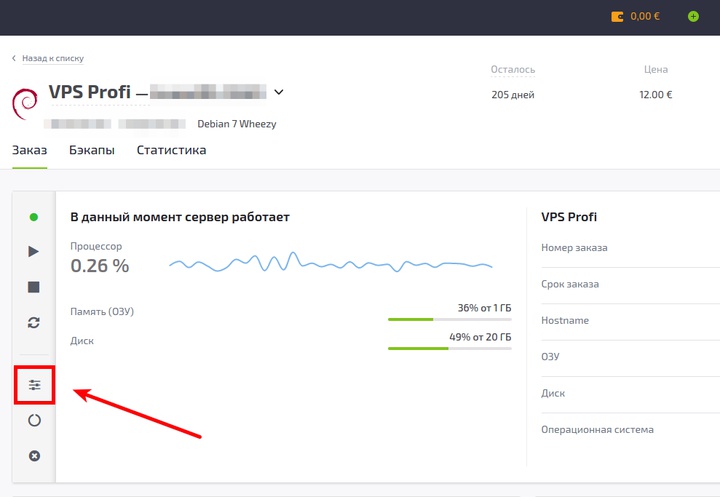The image size is (720, 497).
Task: Reboot the server with refresh arrows icon
Action: [x=34, y=322]
